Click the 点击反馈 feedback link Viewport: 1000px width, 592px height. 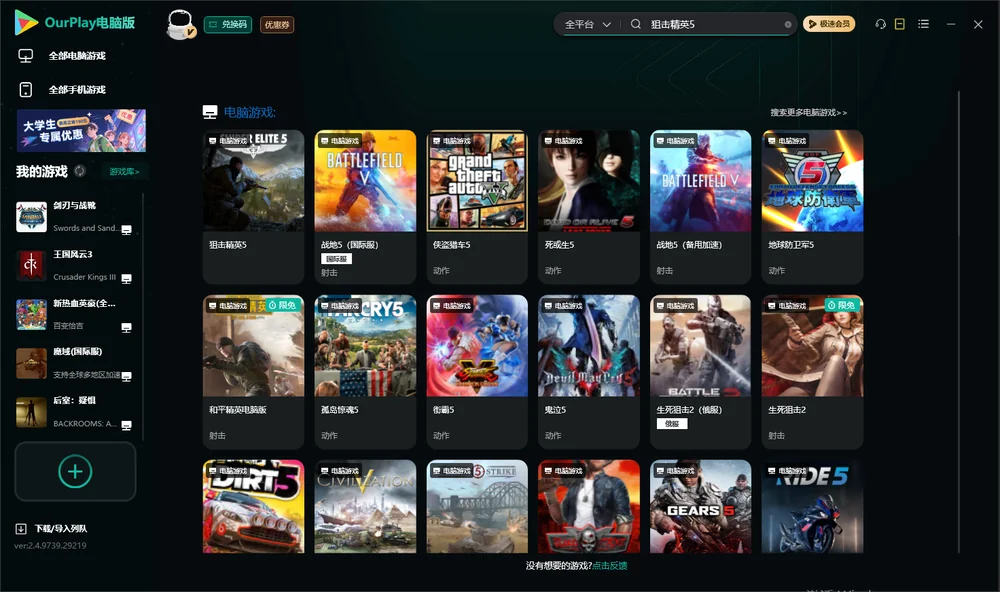tap(610, 566)
